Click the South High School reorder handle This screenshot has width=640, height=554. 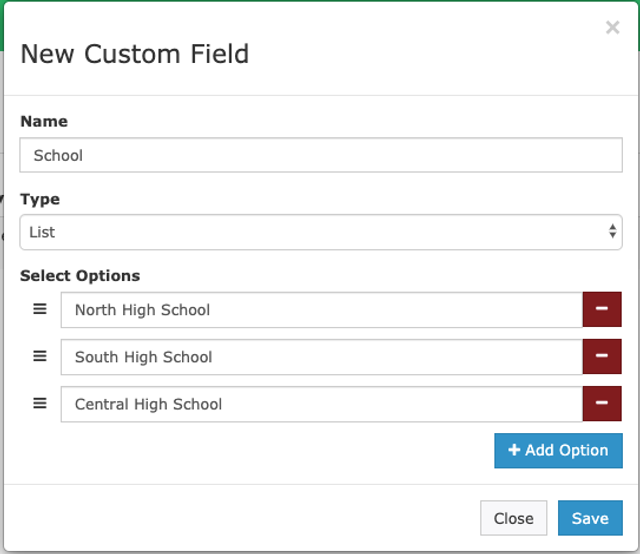coord(40,356)
